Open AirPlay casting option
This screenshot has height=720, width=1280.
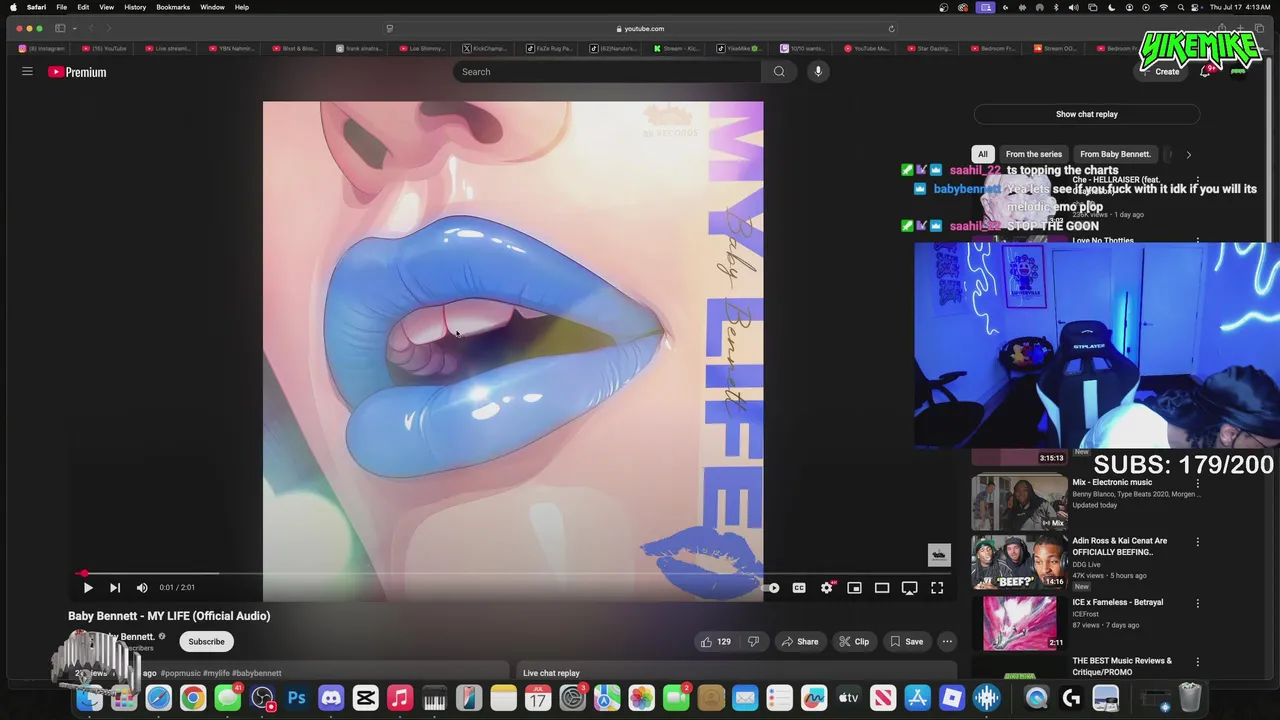pos(909,588)
